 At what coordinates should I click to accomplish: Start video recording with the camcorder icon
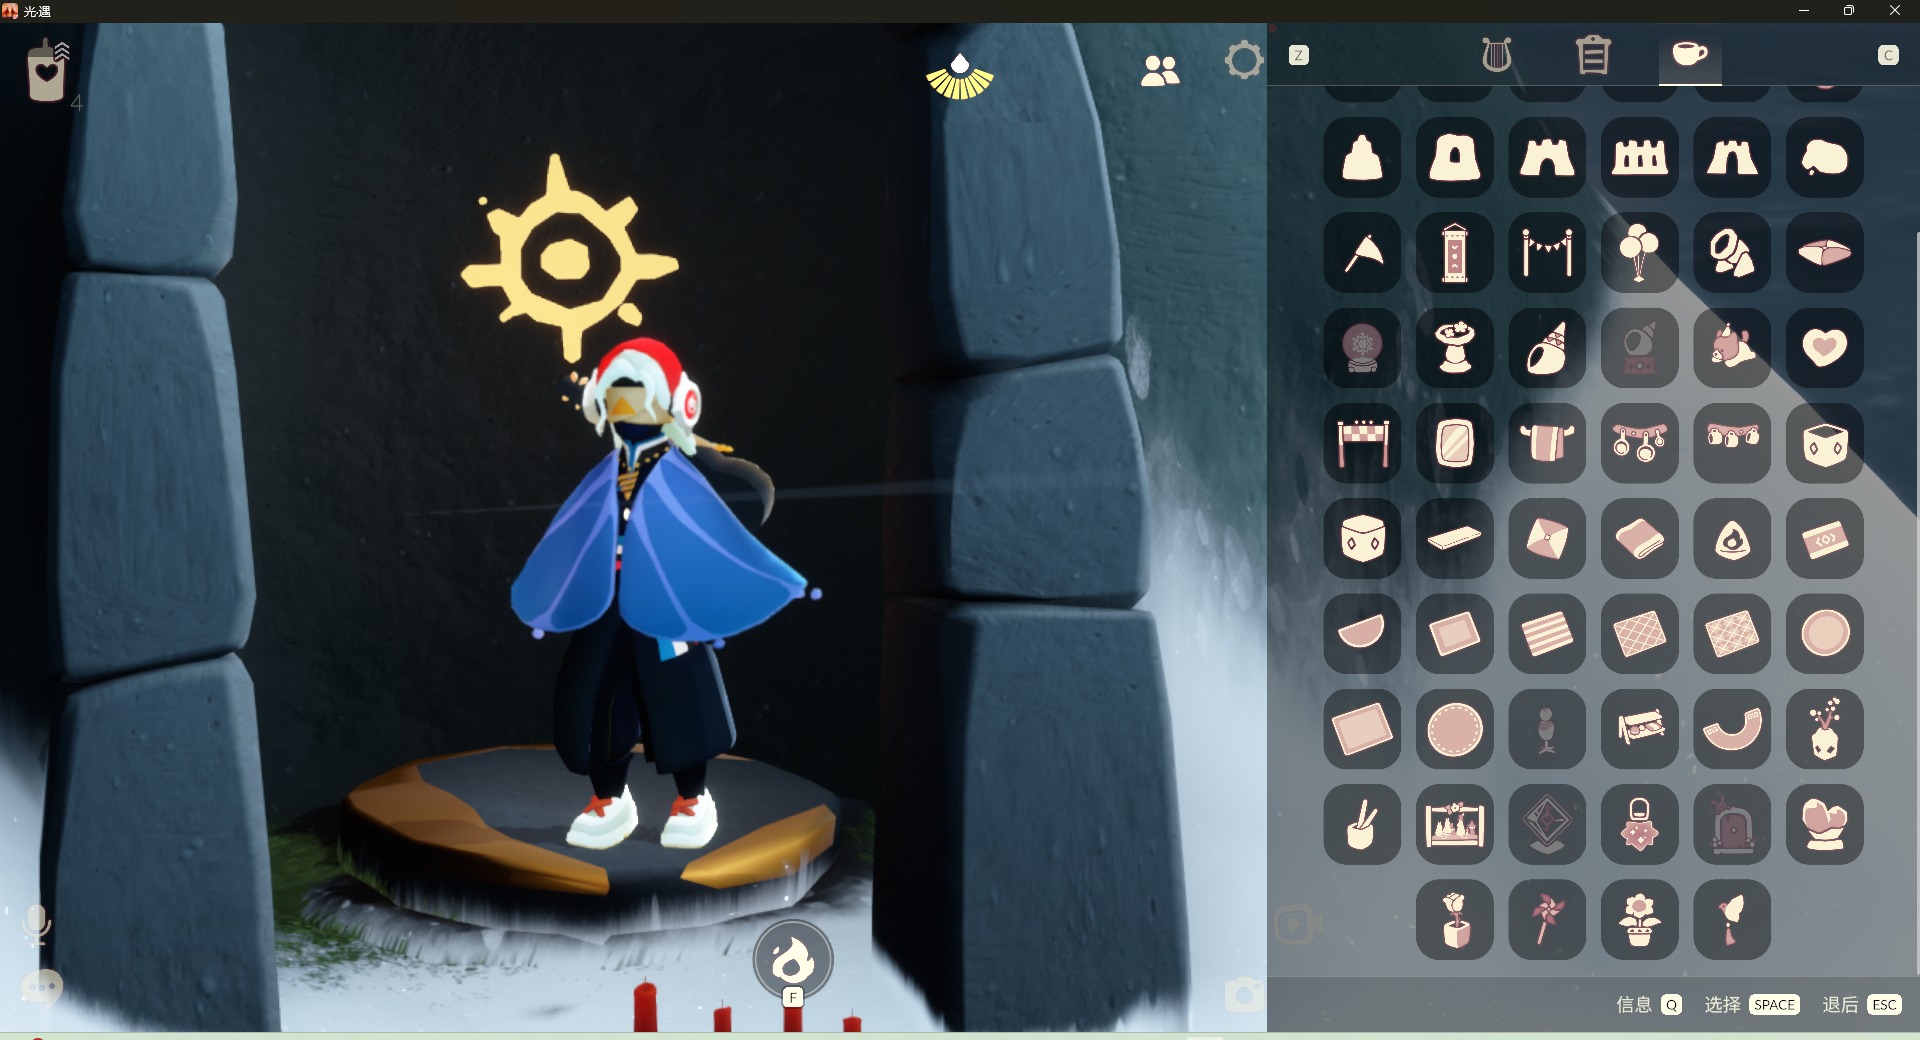point(1298,925)
